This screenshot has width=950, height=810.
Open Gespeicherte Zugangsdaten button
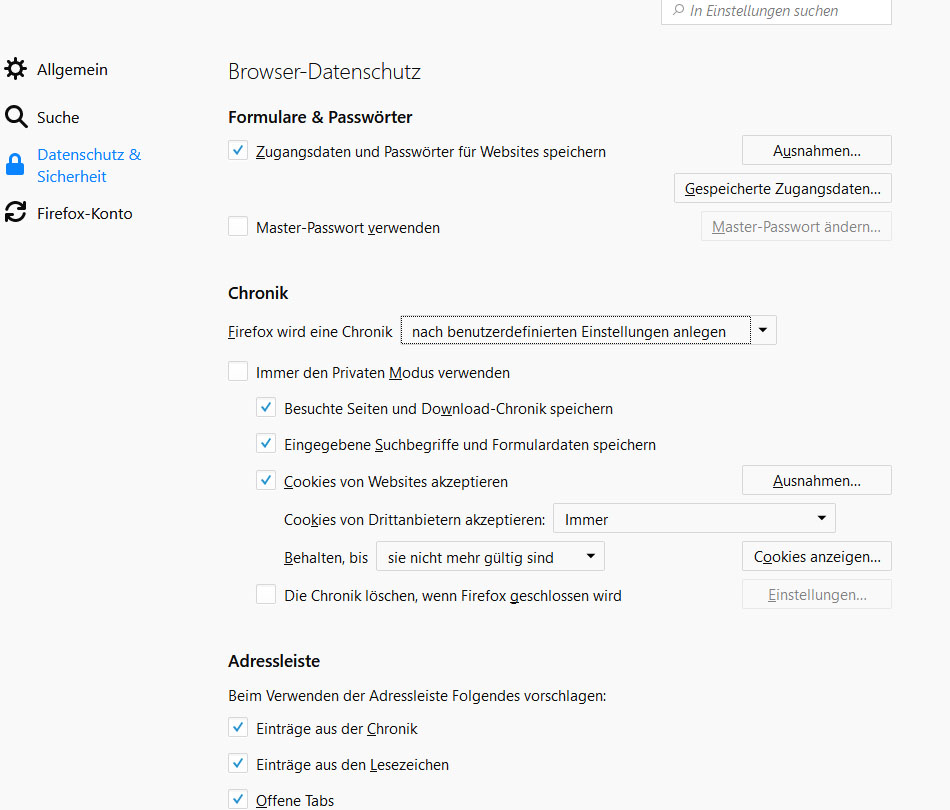[x=783, y=188]
